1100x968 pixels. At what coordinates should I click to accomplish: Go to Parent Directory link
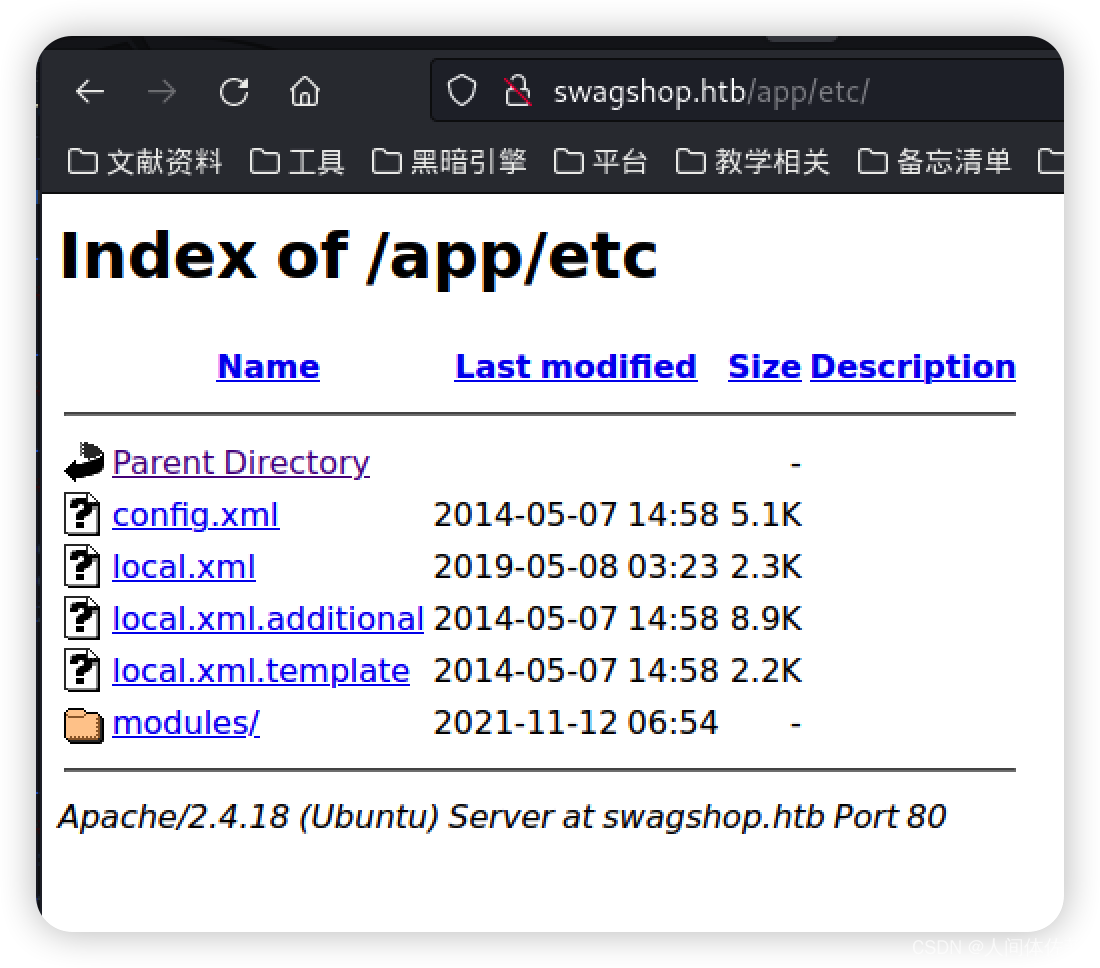[241, 463]
